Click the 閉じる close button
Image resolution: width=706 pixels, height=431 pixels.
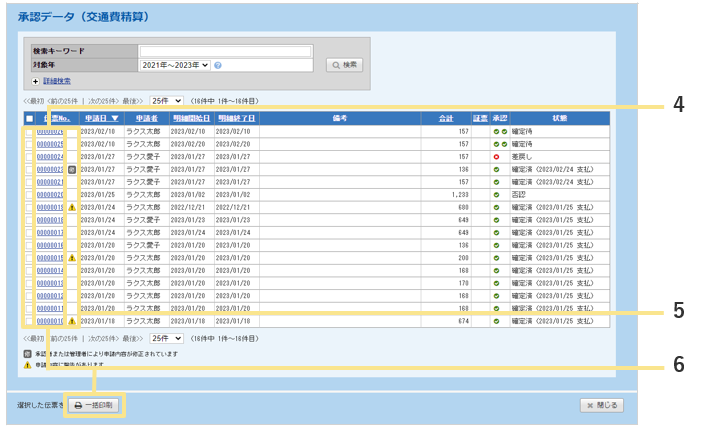602,405
